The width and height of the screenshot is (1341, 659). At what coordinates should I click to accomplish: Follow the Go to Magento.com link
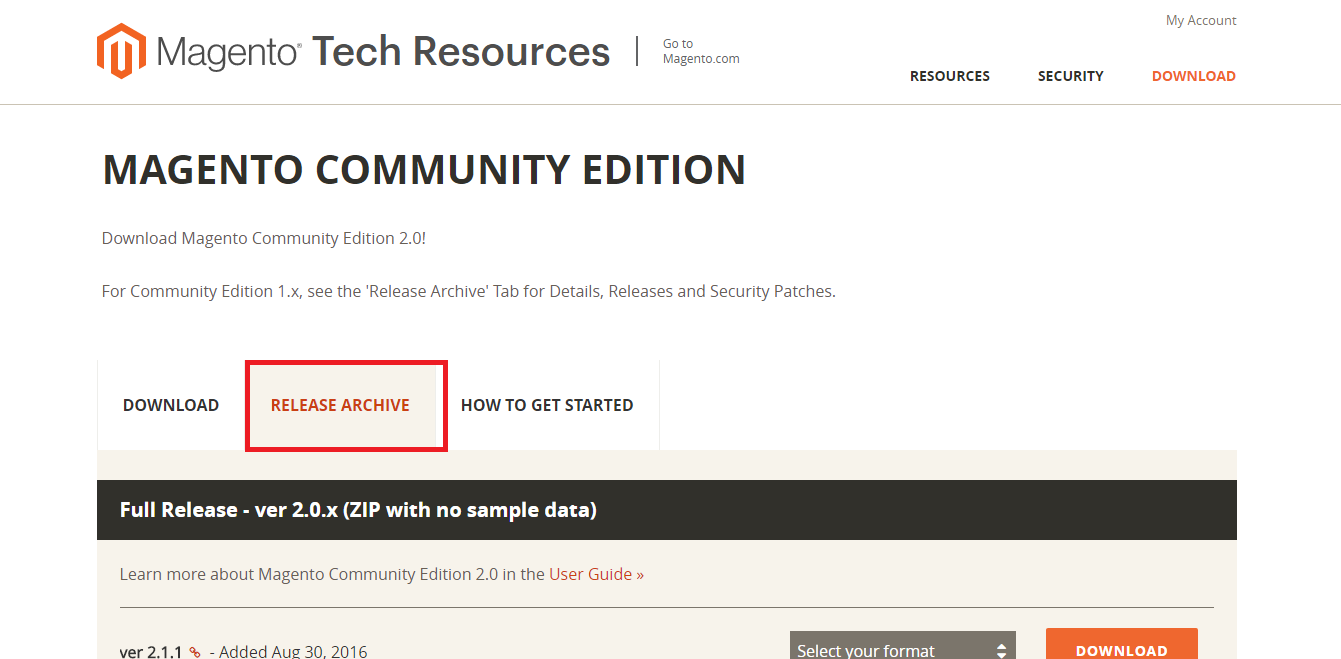pos(701,51)
